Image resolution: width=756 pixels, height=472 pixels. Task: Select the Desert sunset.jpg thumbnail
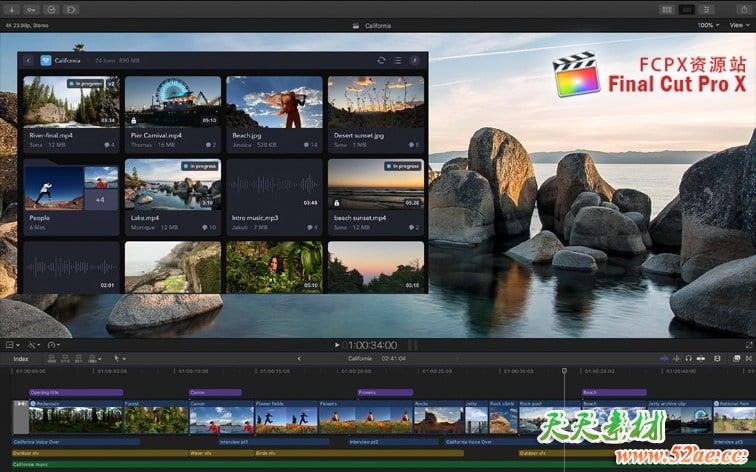coord(376,102)
